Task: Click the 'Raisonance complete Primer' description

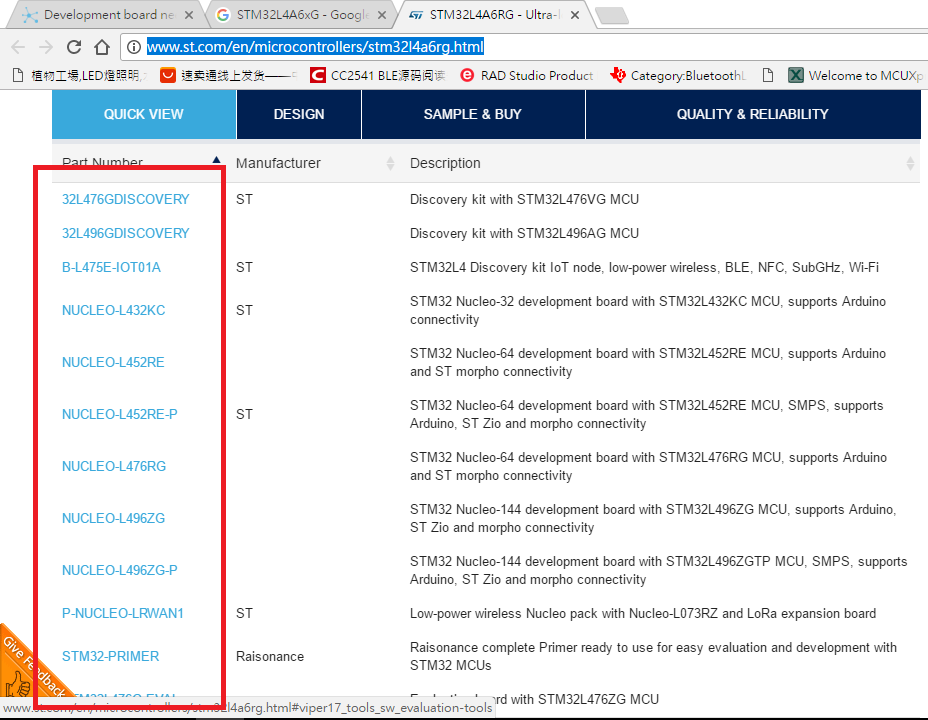Action: click(653, 657)
